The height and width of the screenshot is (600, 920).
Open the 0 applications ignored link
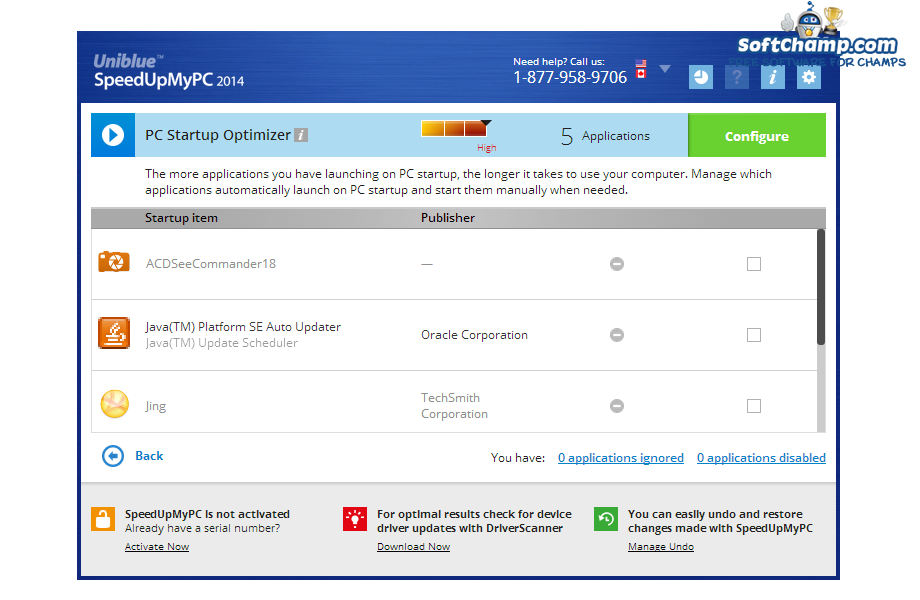pos(621,457)
